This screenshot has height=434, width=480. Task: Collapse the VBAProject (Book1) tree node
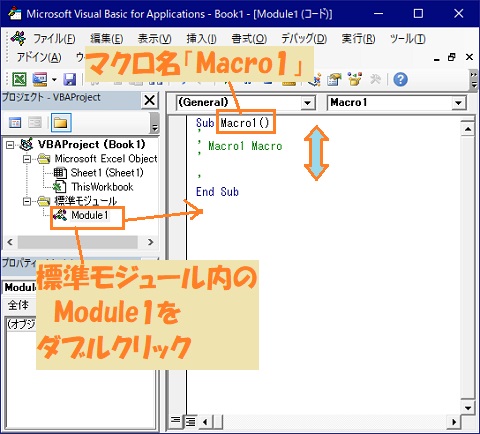pyautogui.click(x=10, y=145)
